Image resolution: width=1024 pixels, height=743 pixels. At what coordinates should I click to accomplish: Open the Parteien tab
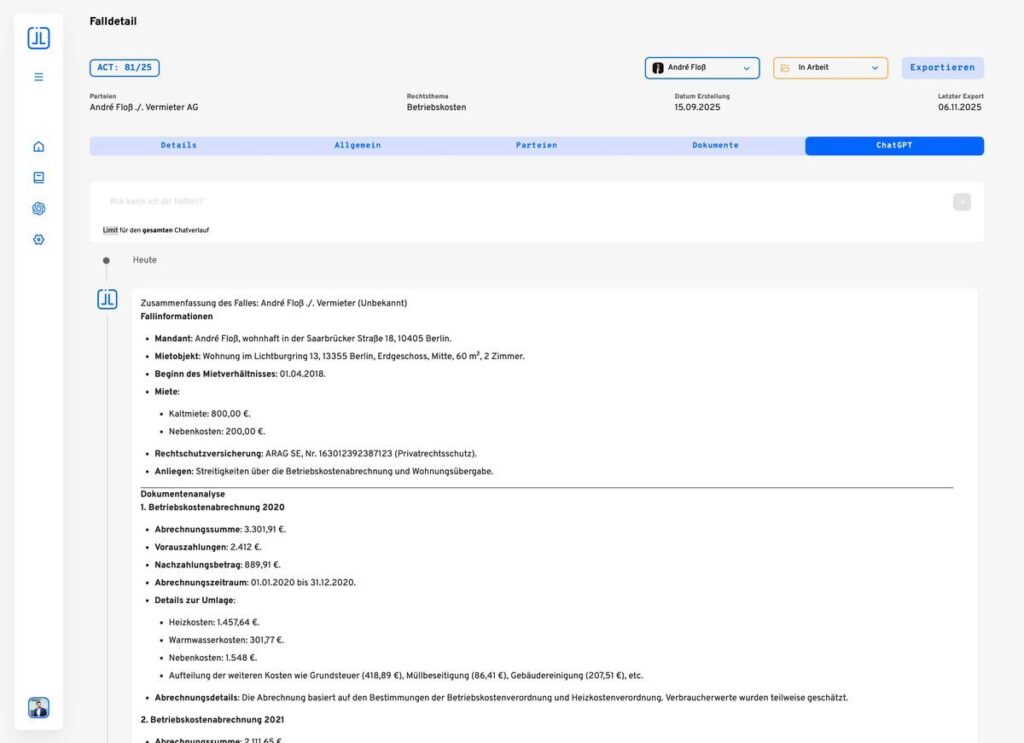(x=536, y=146)
